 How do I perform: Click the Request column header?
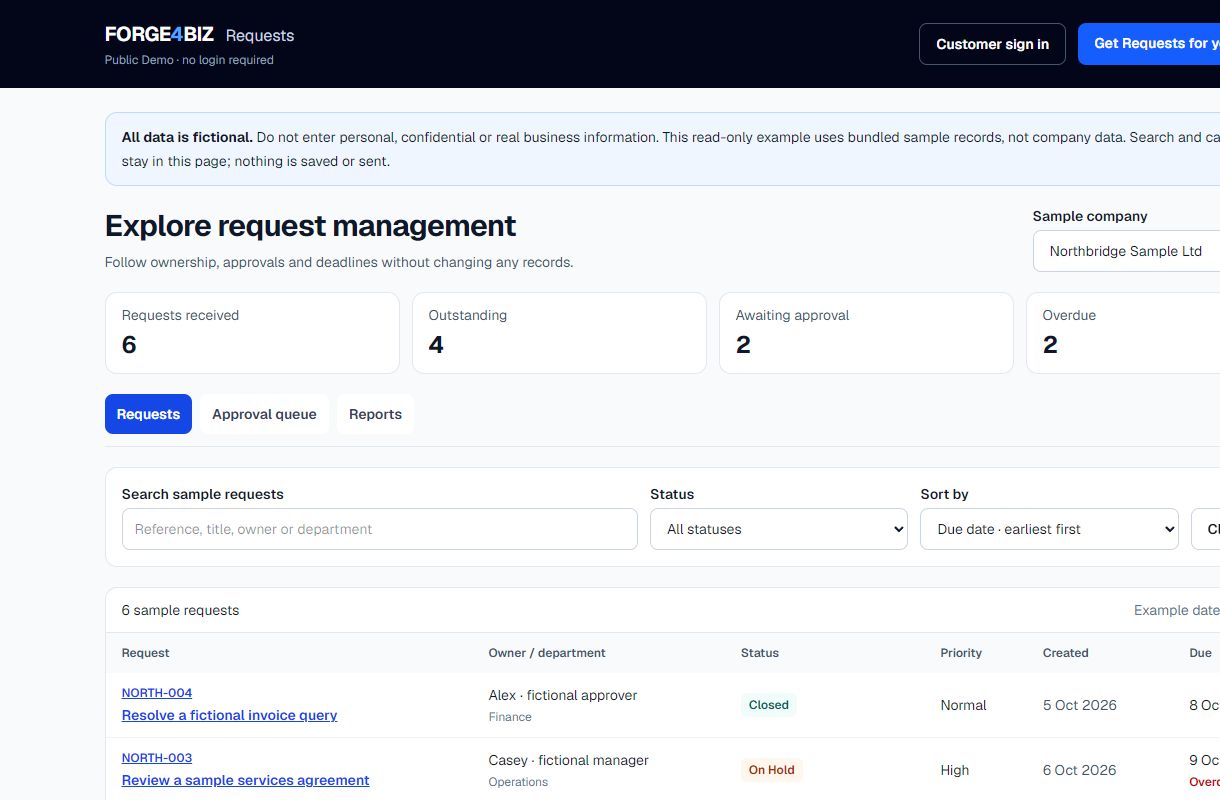coord(146,653)
